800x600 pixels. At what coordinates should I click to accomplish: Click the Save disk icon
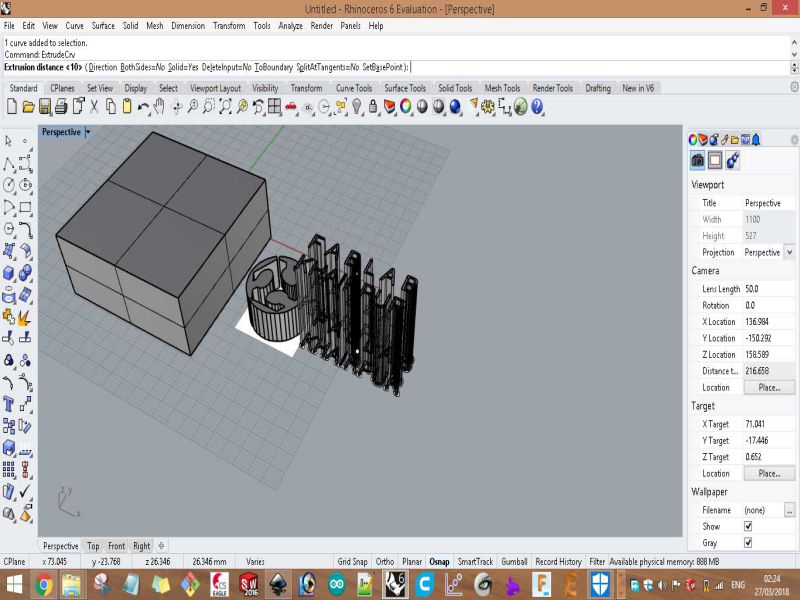(x=44, y=106)
